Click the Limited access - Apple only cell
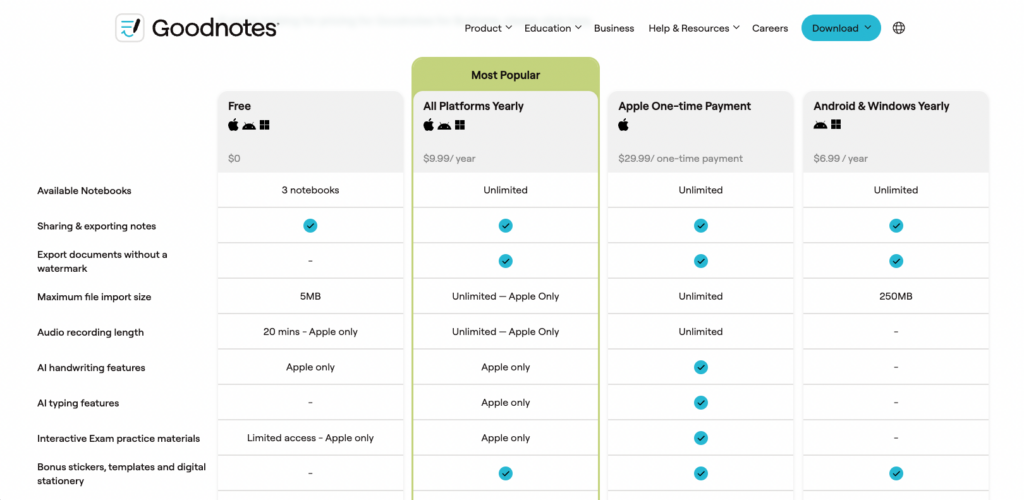The height and width of the screenshot is (500, 1024). pos(310,438)
